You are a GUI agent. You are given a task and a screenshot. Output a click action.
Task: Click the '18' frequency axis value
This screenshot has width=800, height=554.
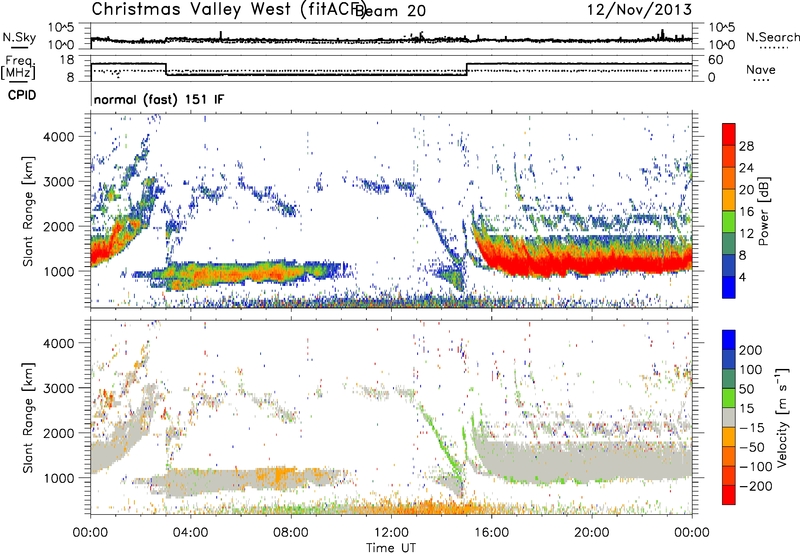67,60
